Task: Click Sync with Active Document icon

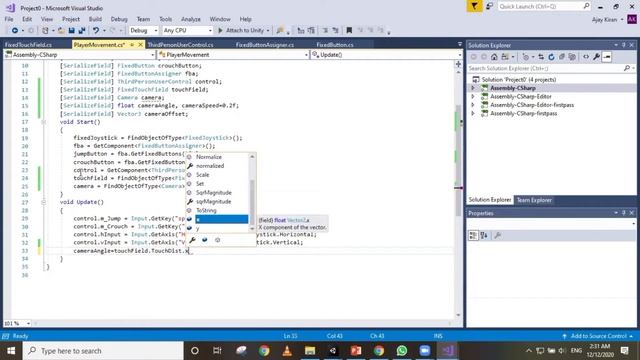Action: pos(541,57)
